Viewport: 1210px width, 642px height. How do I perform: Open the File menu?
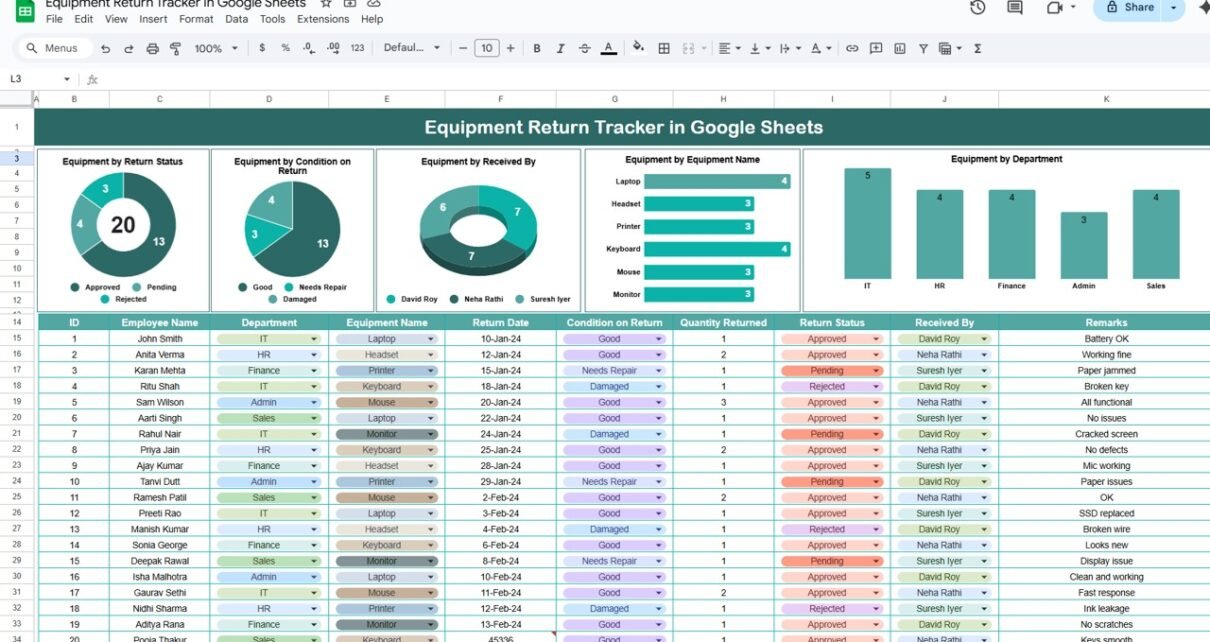point(54,19)
